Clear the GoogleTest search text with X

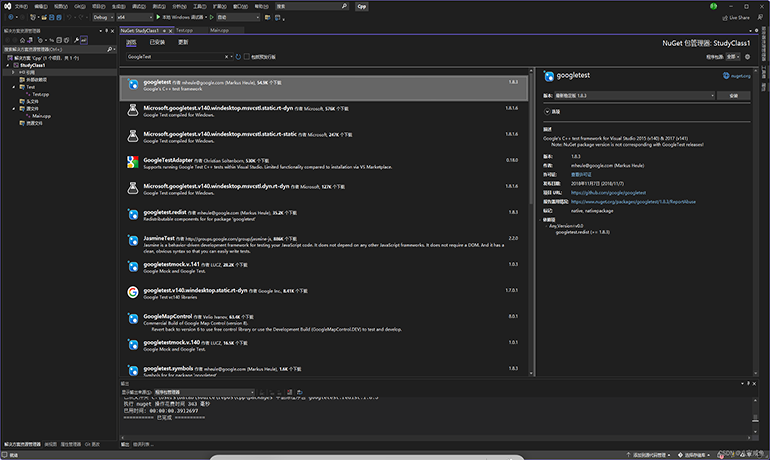click(226, 57)
